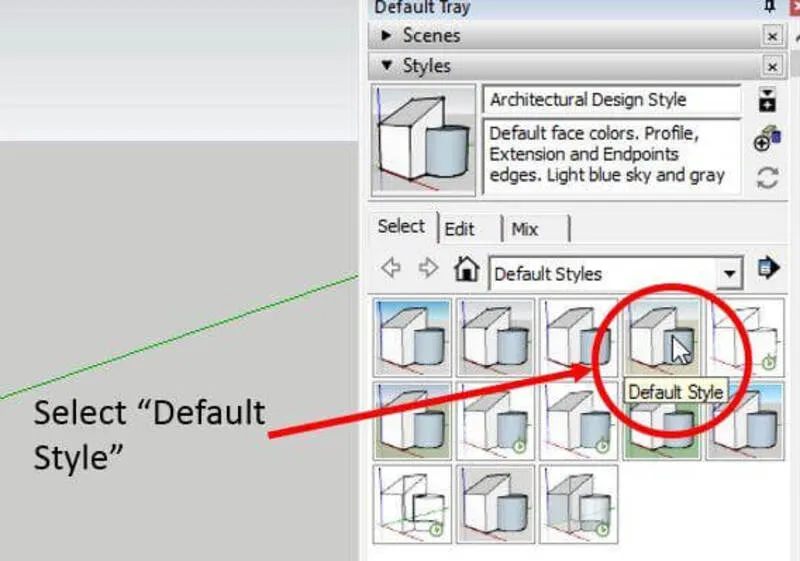Select third style thumbnail in first row

578,338
